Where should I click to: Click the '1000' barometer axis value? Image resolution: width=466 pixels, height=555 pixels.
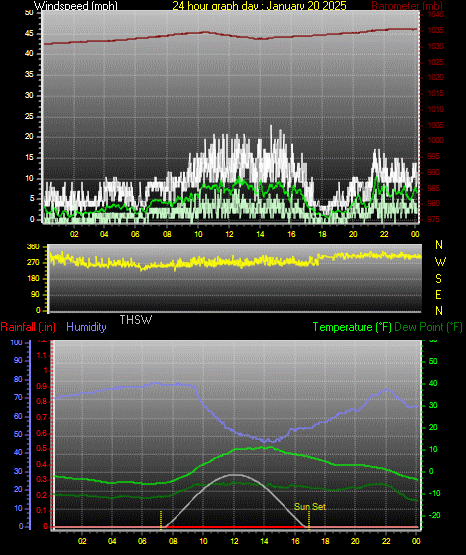436,140
